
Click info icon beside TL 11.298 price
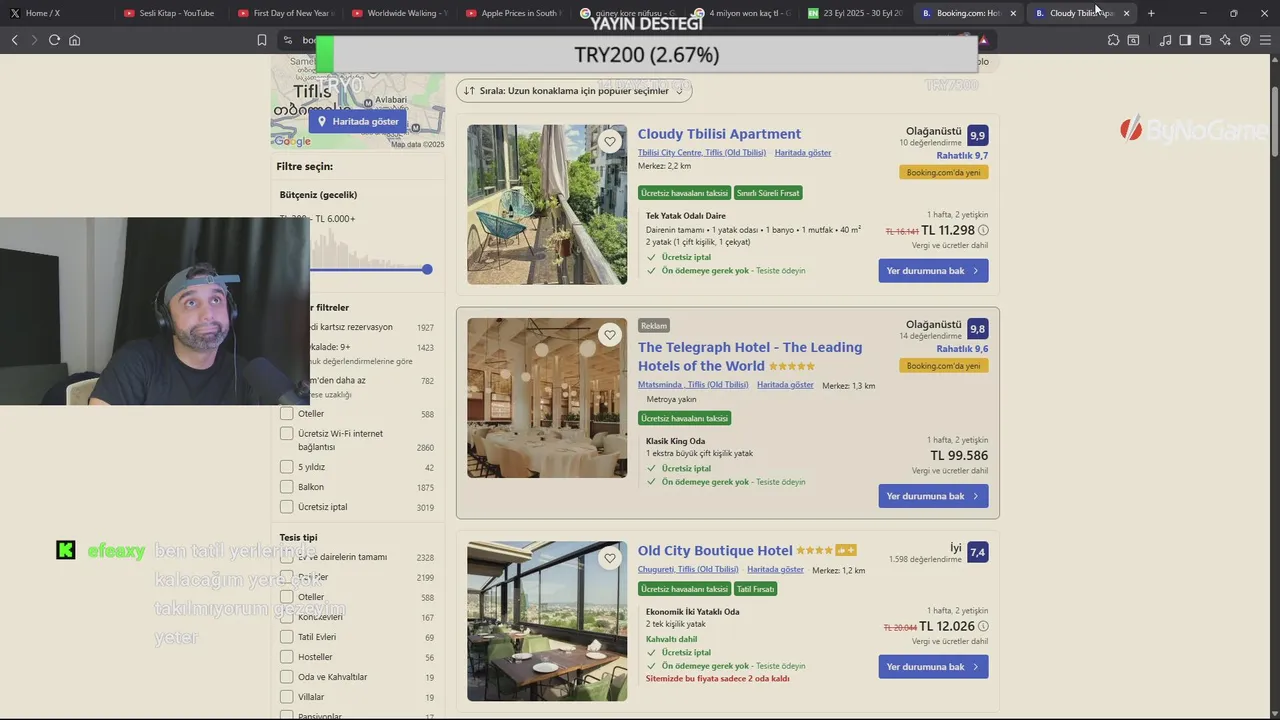(x=983, y=230)
